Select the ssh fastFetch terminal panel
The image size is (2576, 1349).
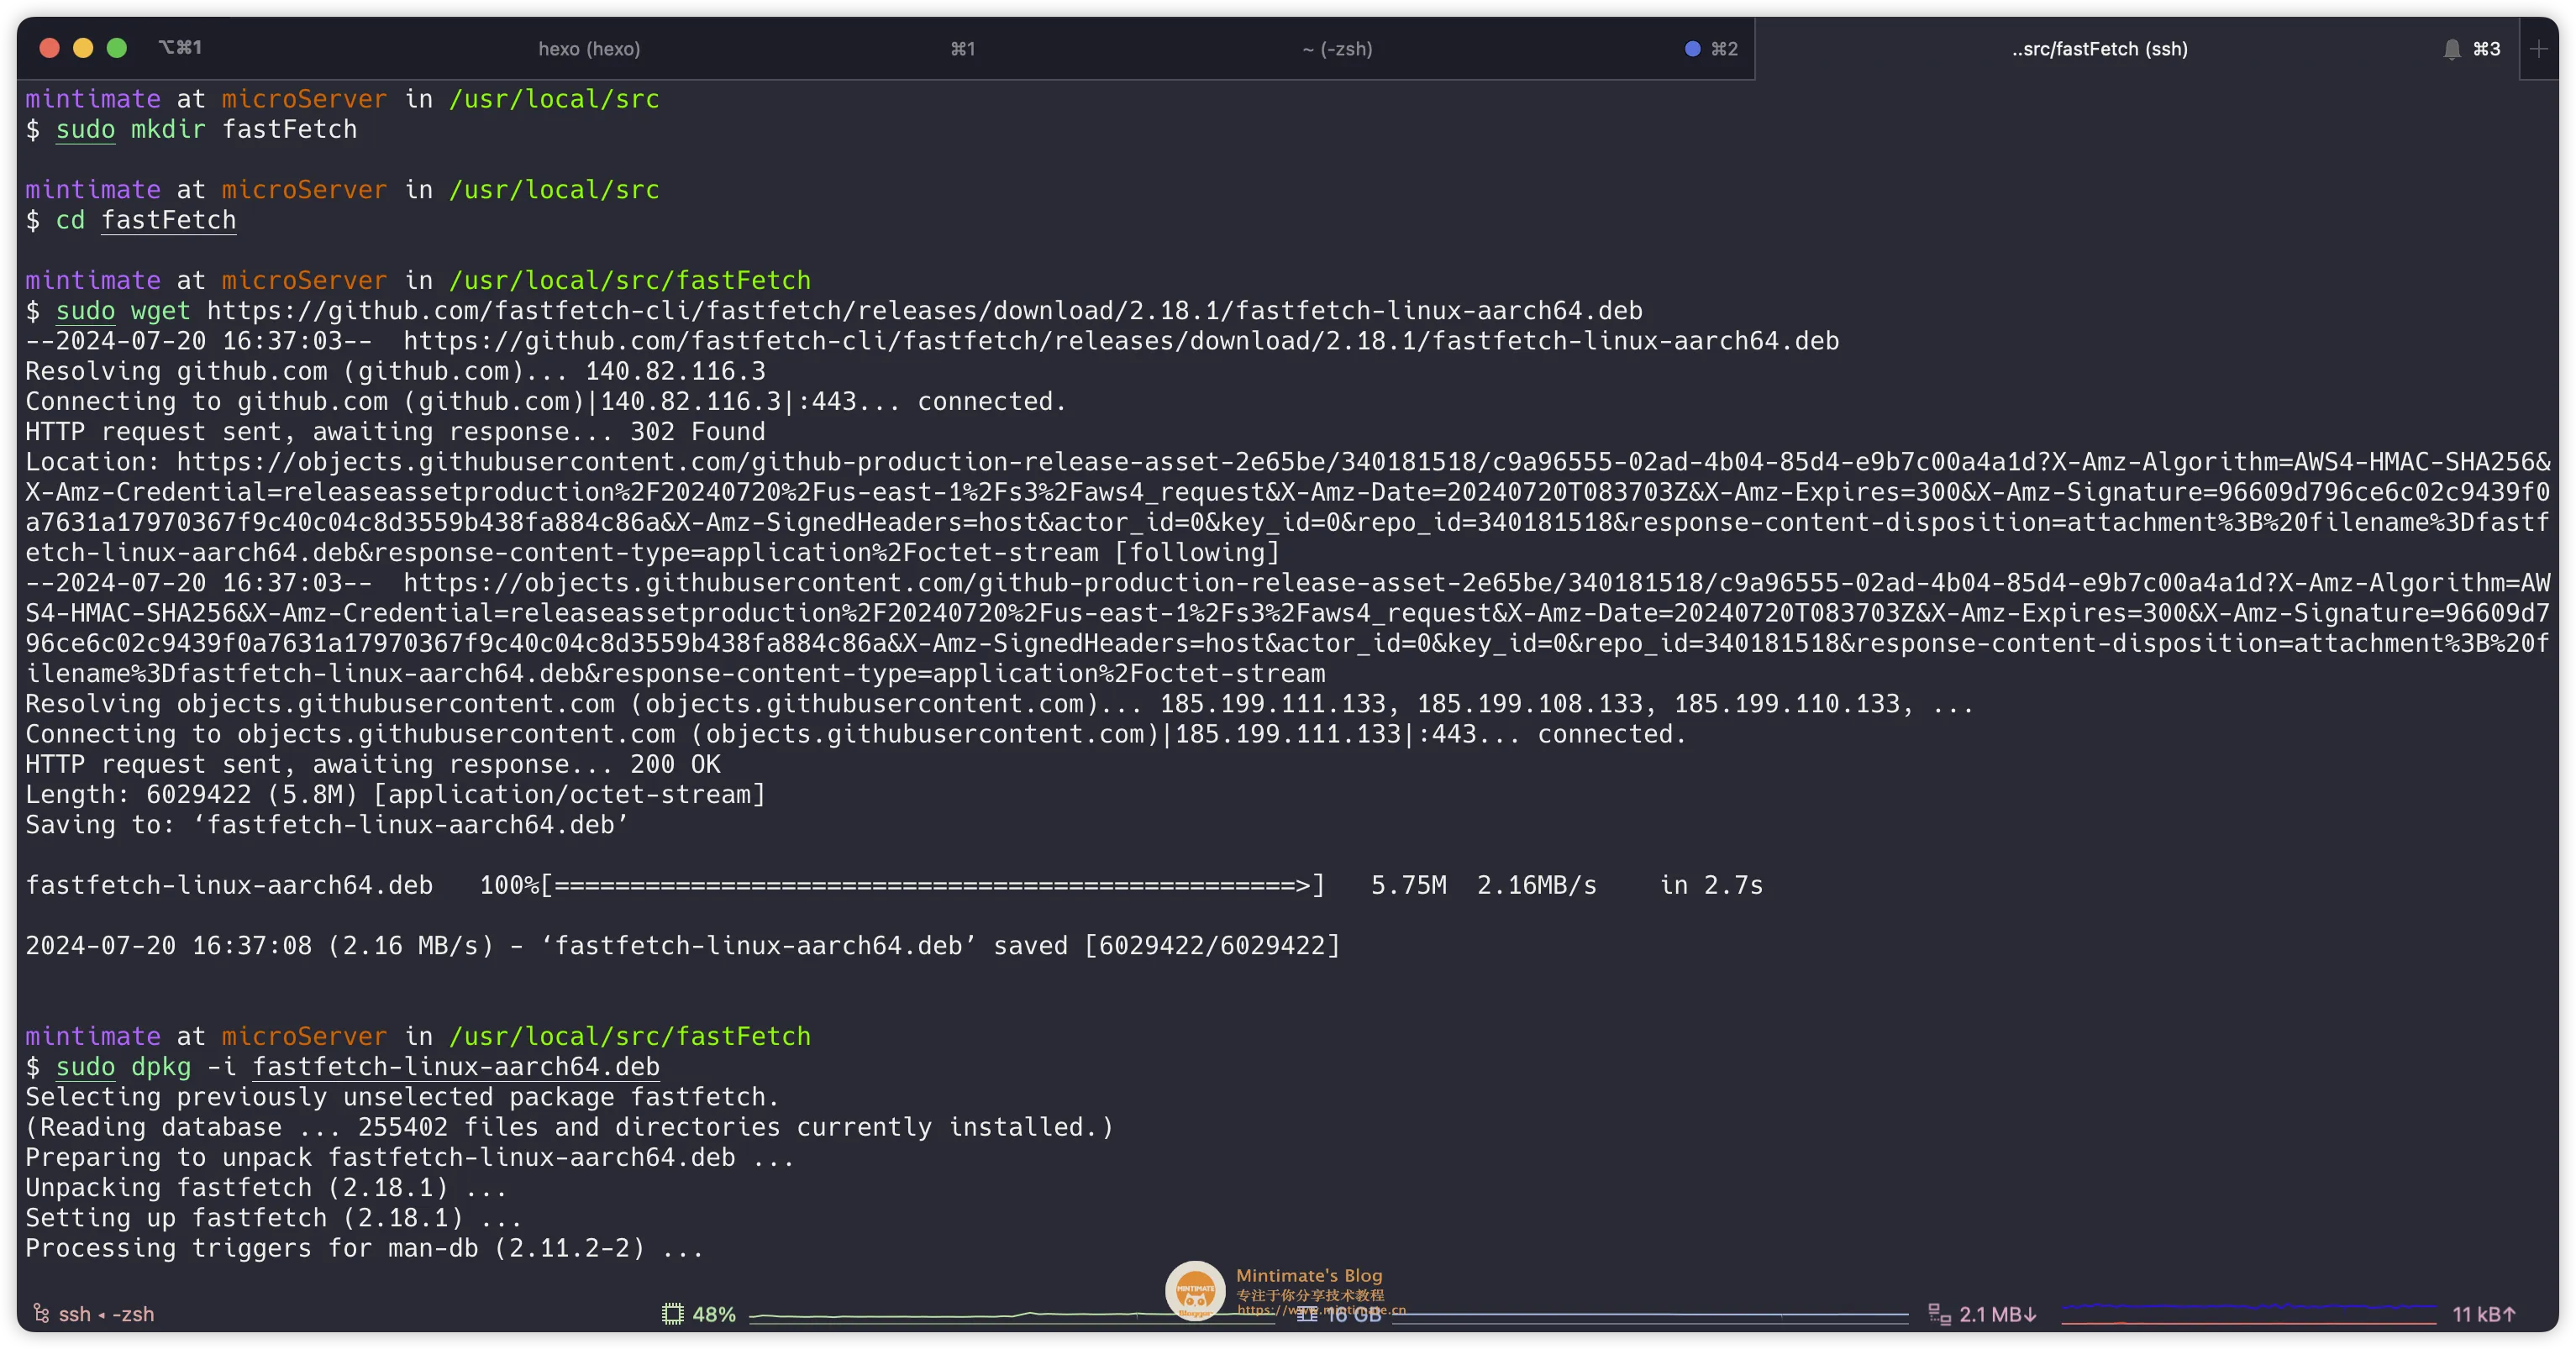[2094, 48]
